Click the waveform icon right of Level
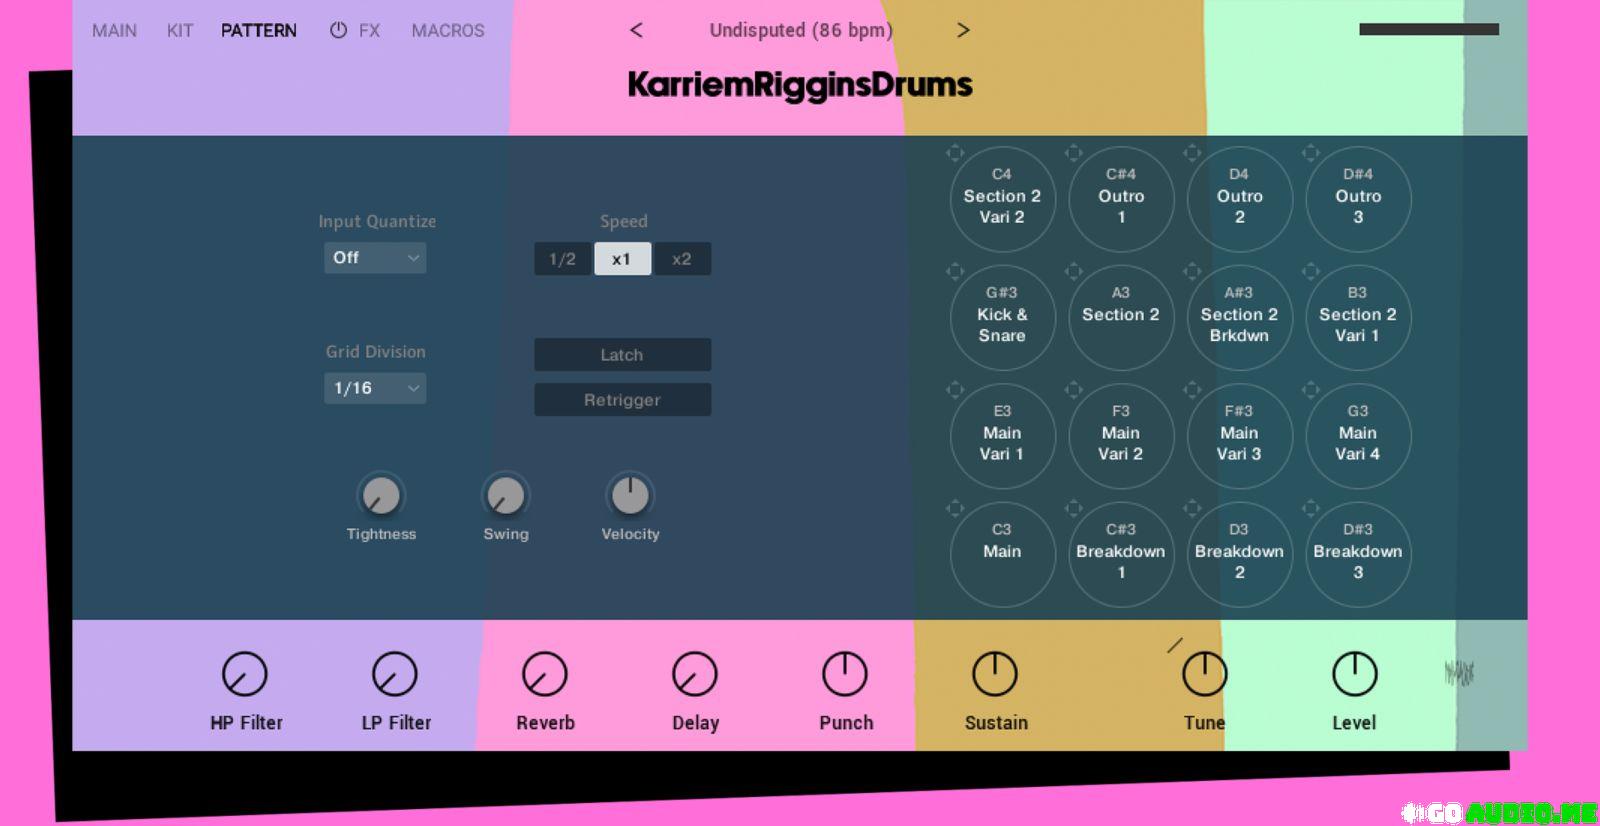The image size is (1600, 826). 1459,673
